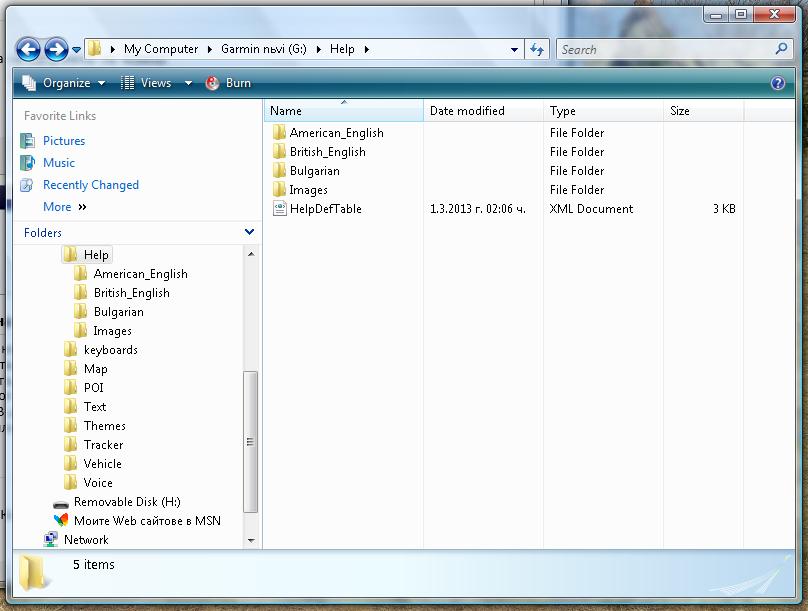Open the Bulgarian folder in file list
808x611 pixels.
(x=314, y=171)
